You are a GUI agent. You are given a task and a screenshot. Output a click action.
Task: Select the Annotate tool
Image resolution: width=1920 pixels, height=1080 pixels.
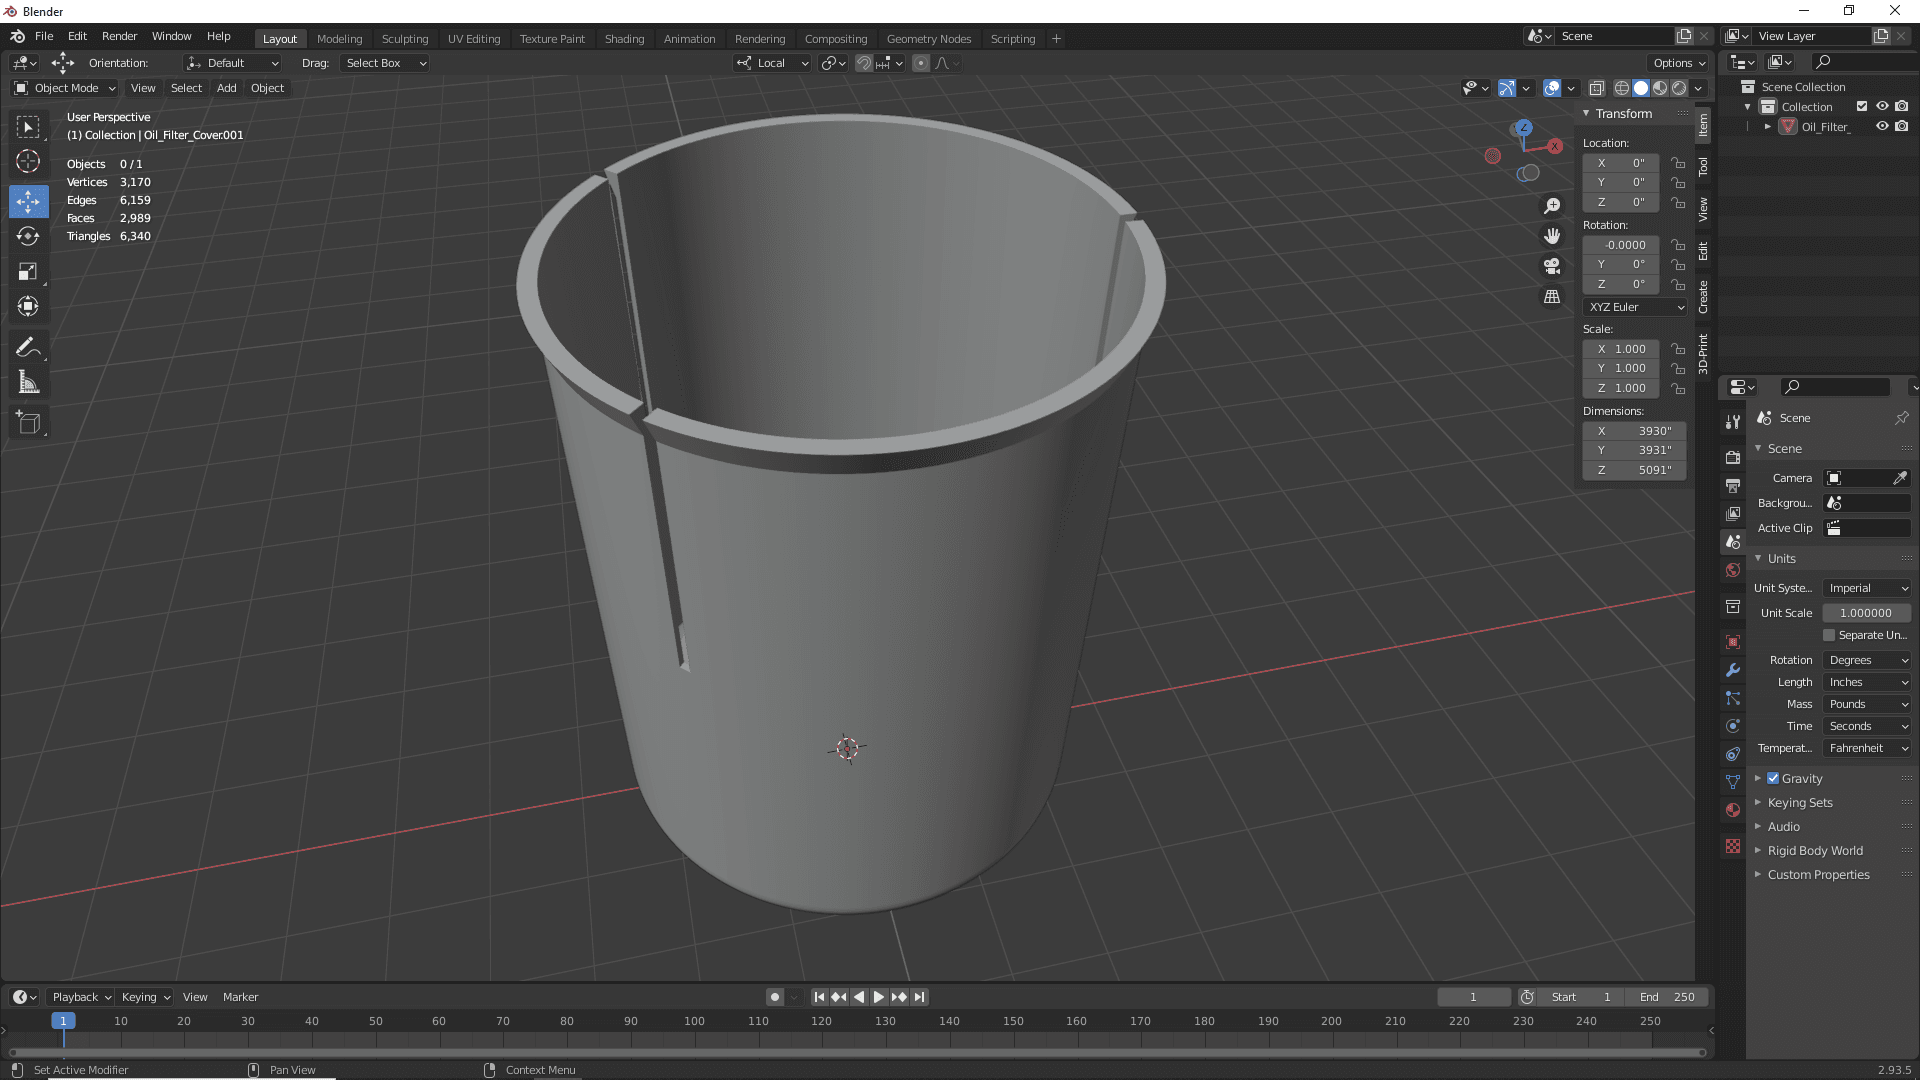pos(29,345)
